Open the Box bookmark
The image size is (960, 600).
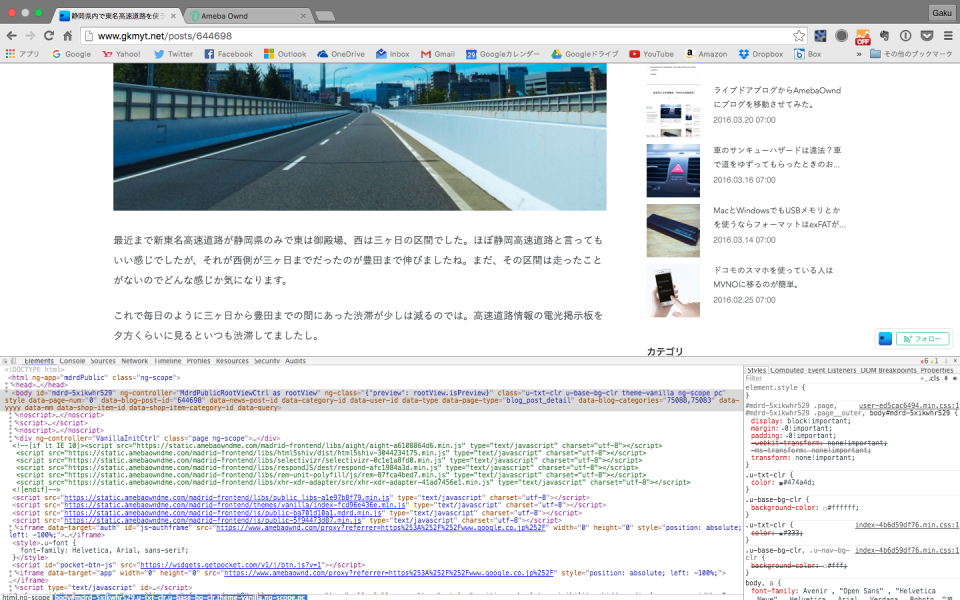pos(808,54)
